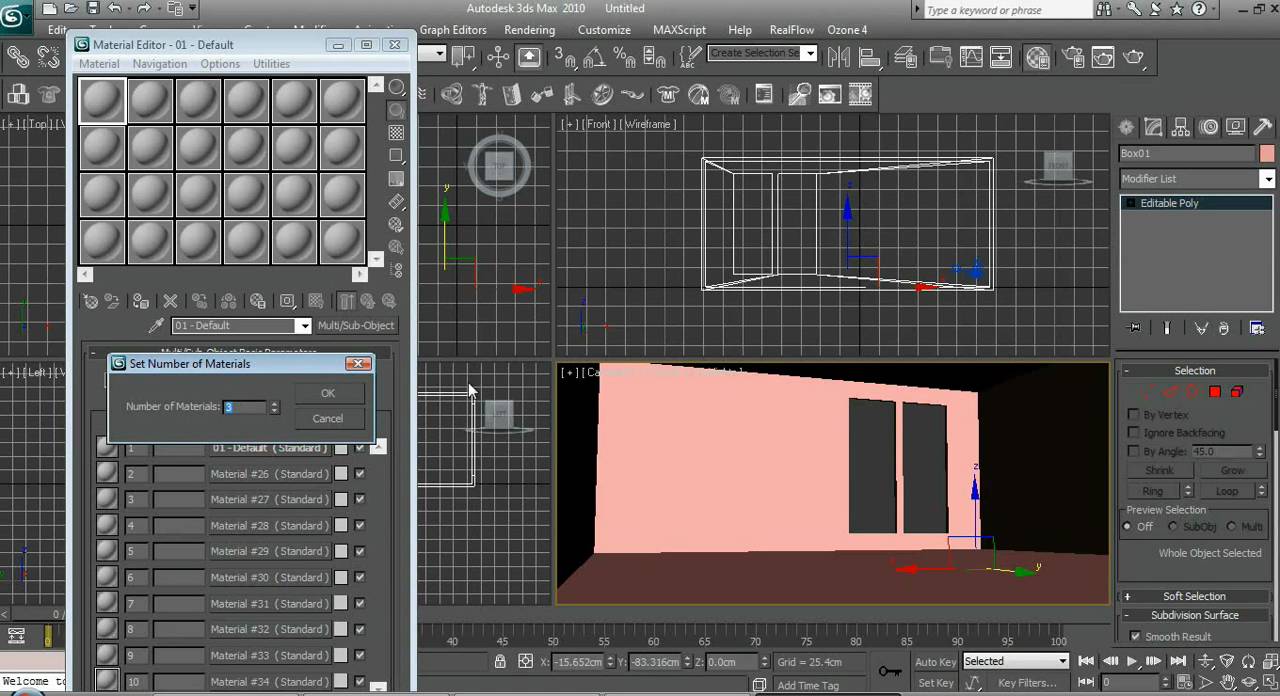
Task: Uncheck enable box for Material #30
Action: click(360, 577)
